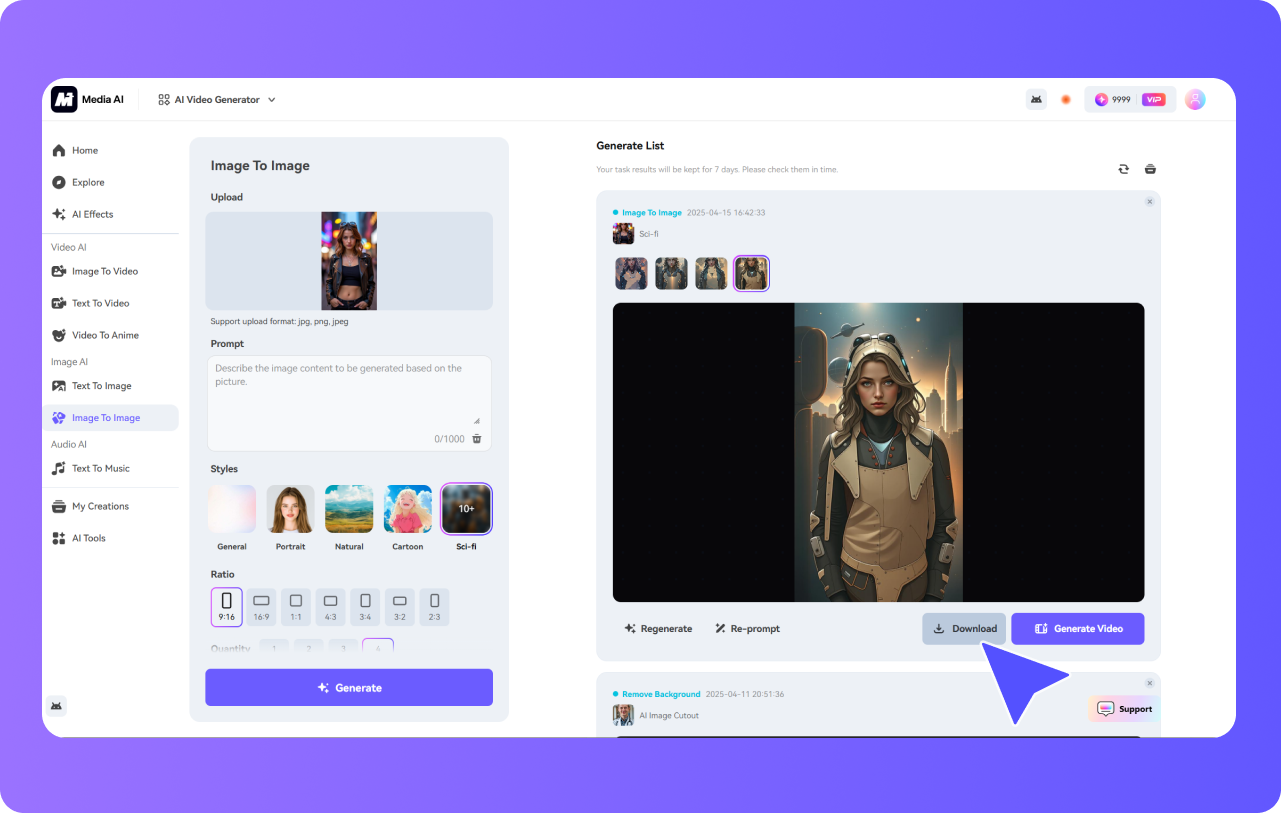
Task: Click the AI Image Cutout thumbnail
Action: coord(624,715)
